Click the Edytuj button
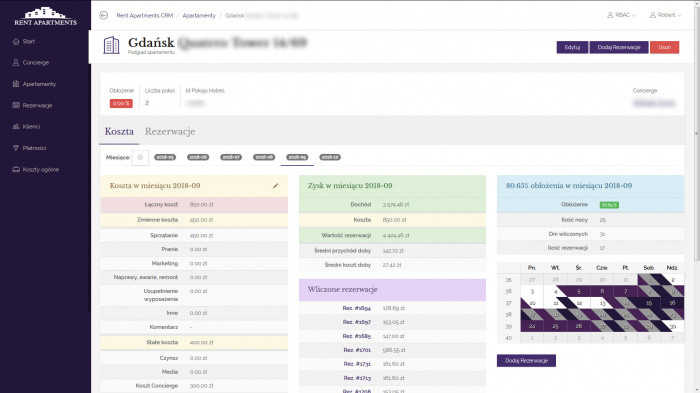This screenshot has height=393, width=700. click(x=572, y=47)
